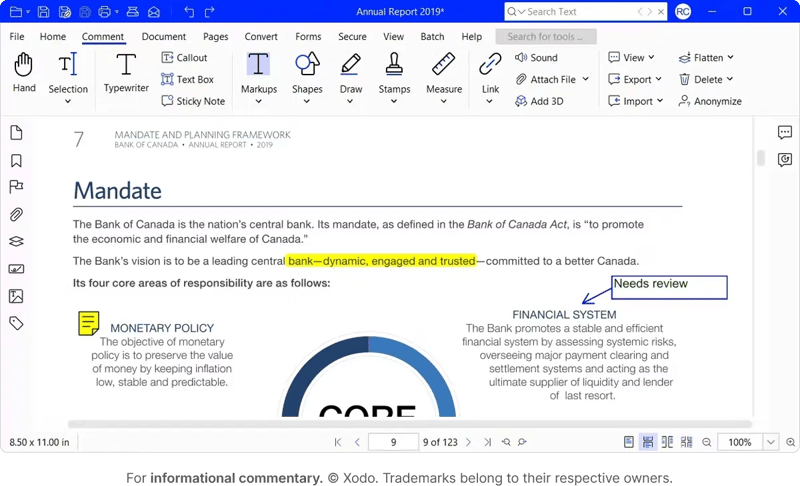Open the Export comments dropdown
This screenshot has width=800, height=486.
(659, 79)
